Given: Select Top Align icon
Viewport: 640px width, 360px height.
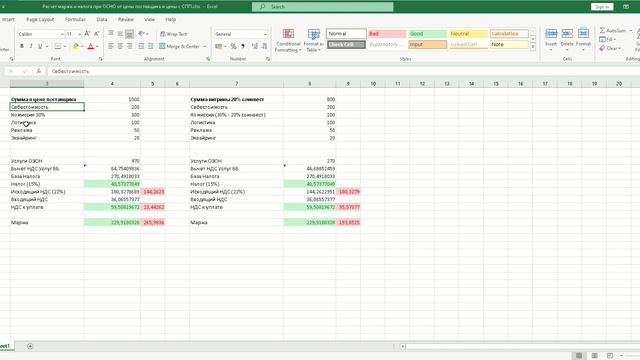Looking at the screenshot, I should point(111,33).
